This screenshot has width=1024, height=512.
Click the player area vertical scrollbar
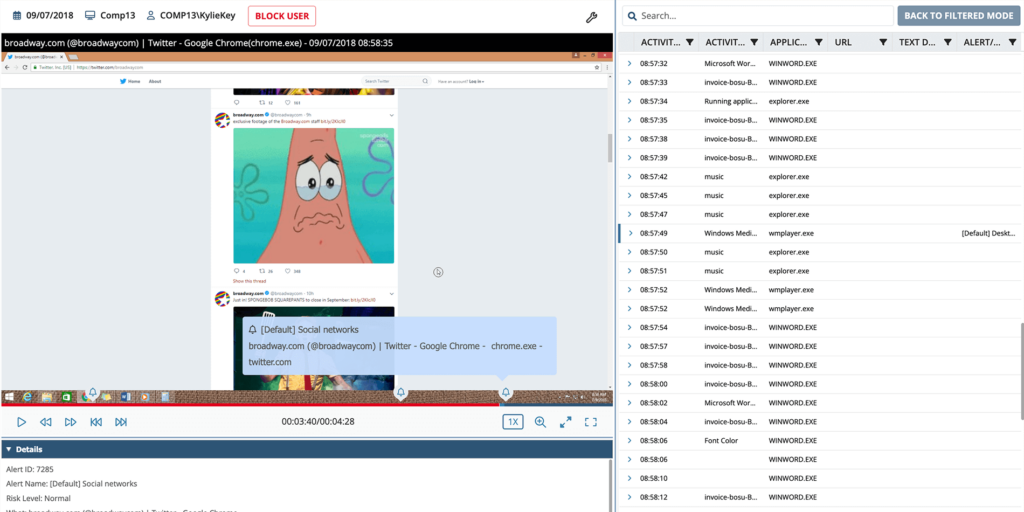610,148
